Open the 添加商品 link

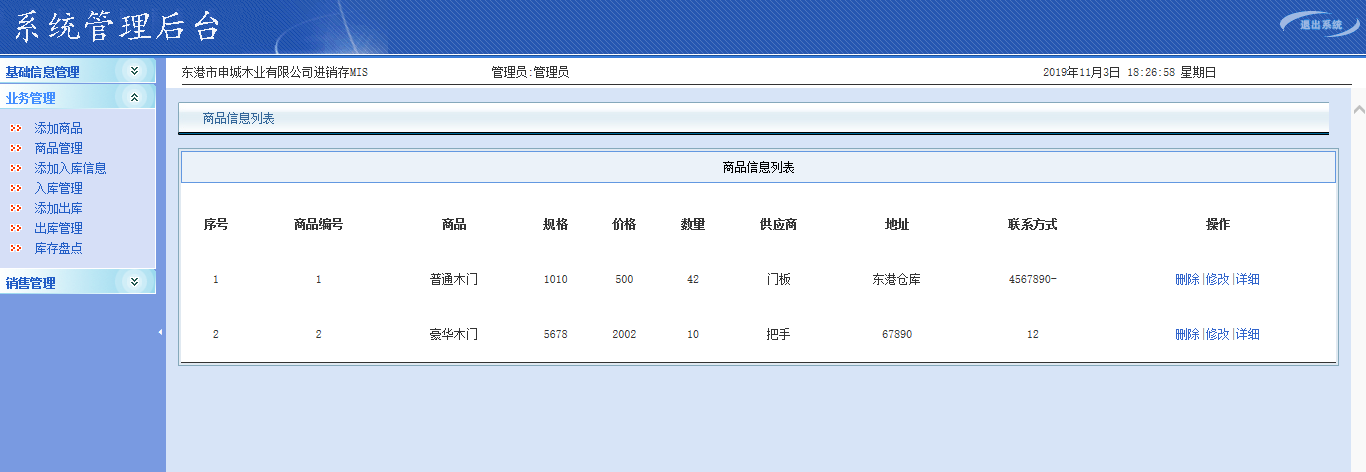(58, 128)
